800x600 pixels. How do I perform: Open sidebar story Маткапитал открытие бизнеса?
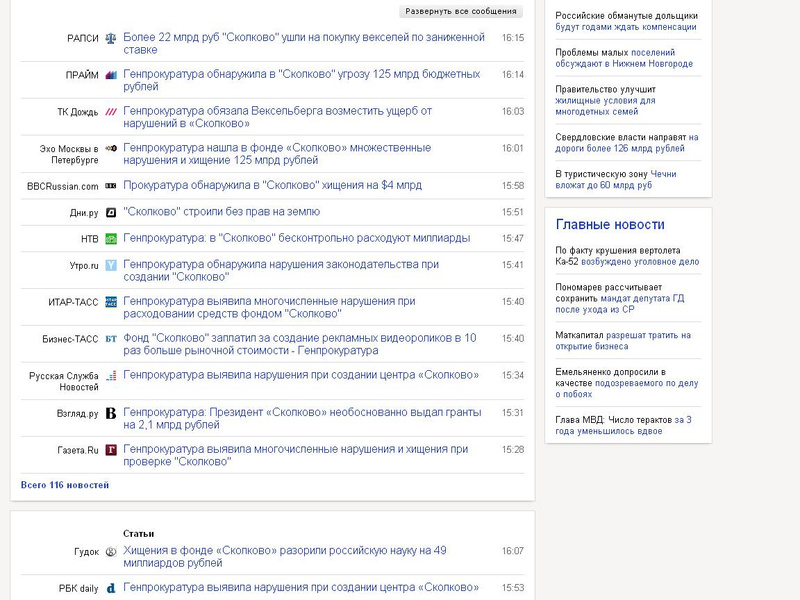(x=623, y=341)
